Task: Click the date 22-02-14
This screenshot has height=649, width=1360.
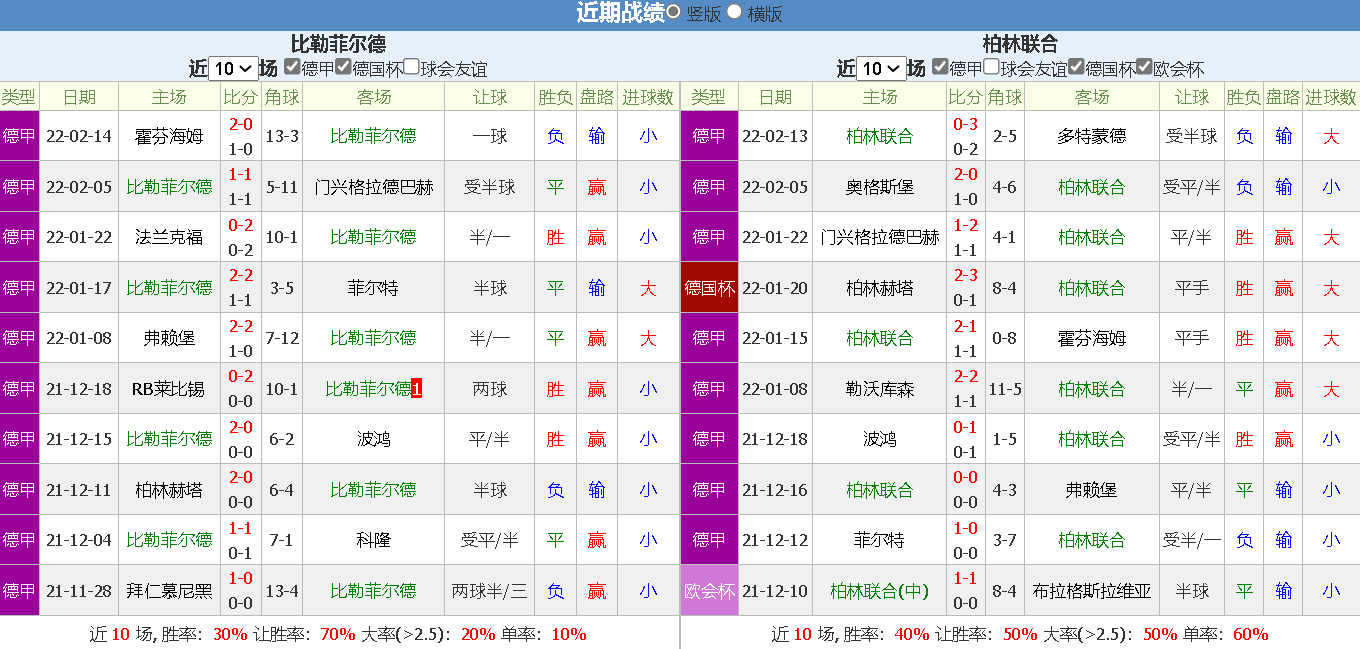Action: 79,136
